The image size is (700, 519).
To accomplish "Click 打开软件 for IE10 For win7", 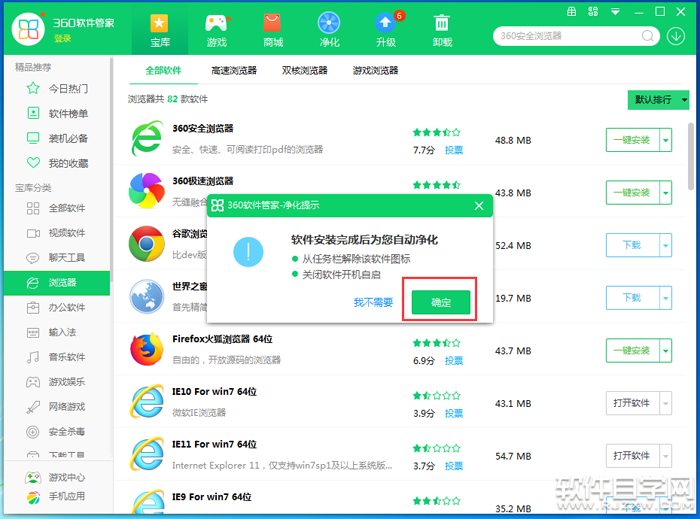I will tap(632, 403).
